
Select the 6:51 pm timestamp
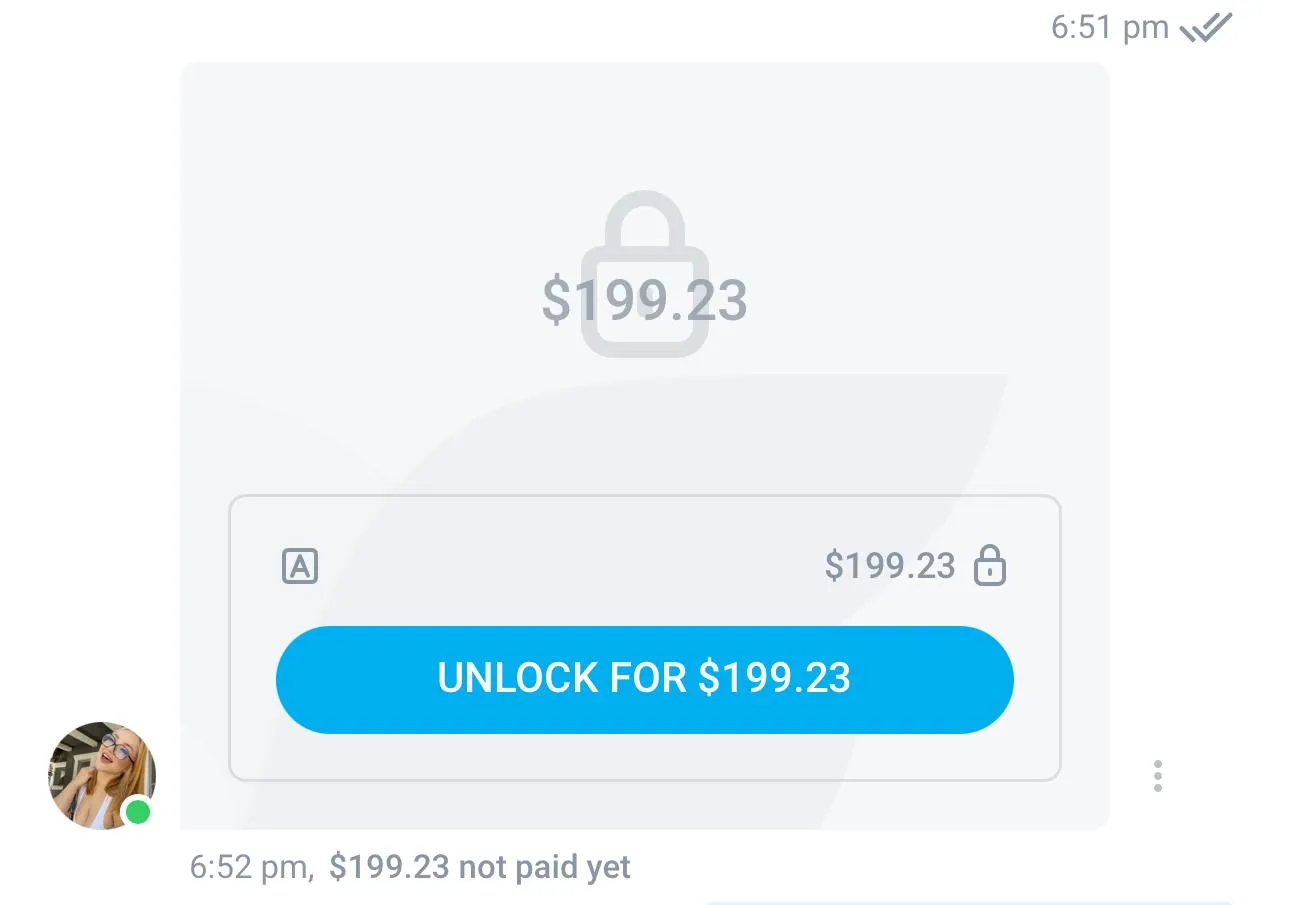point(1109,28)
